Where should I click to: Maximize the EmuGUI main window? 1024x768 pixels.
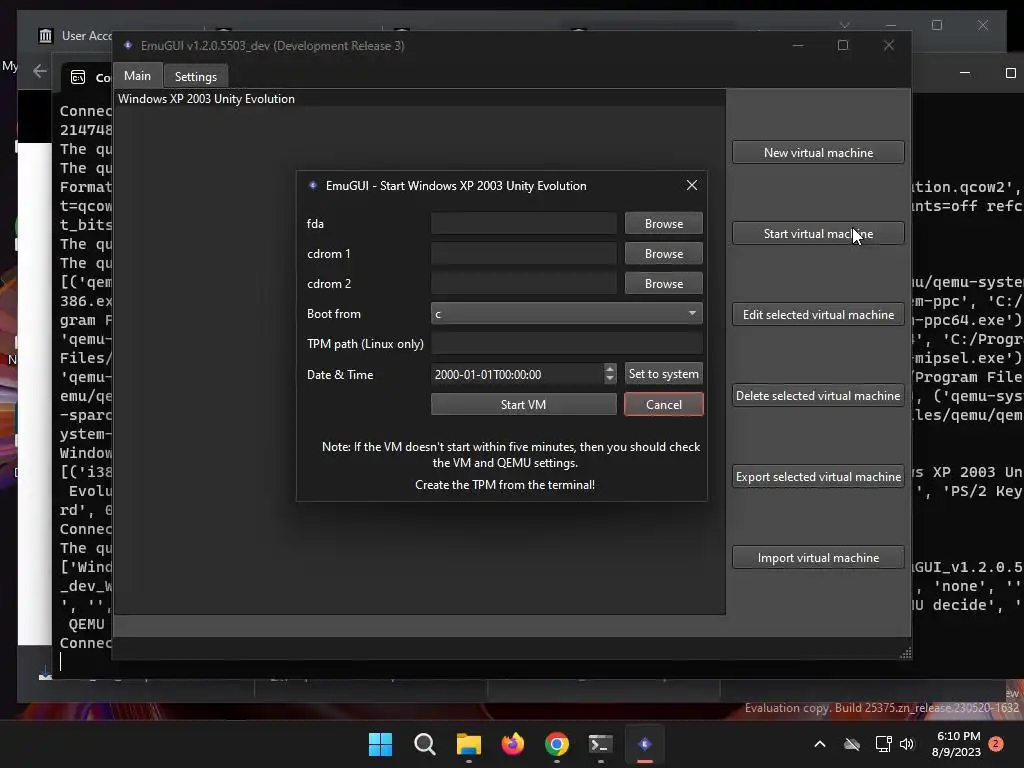843,45
